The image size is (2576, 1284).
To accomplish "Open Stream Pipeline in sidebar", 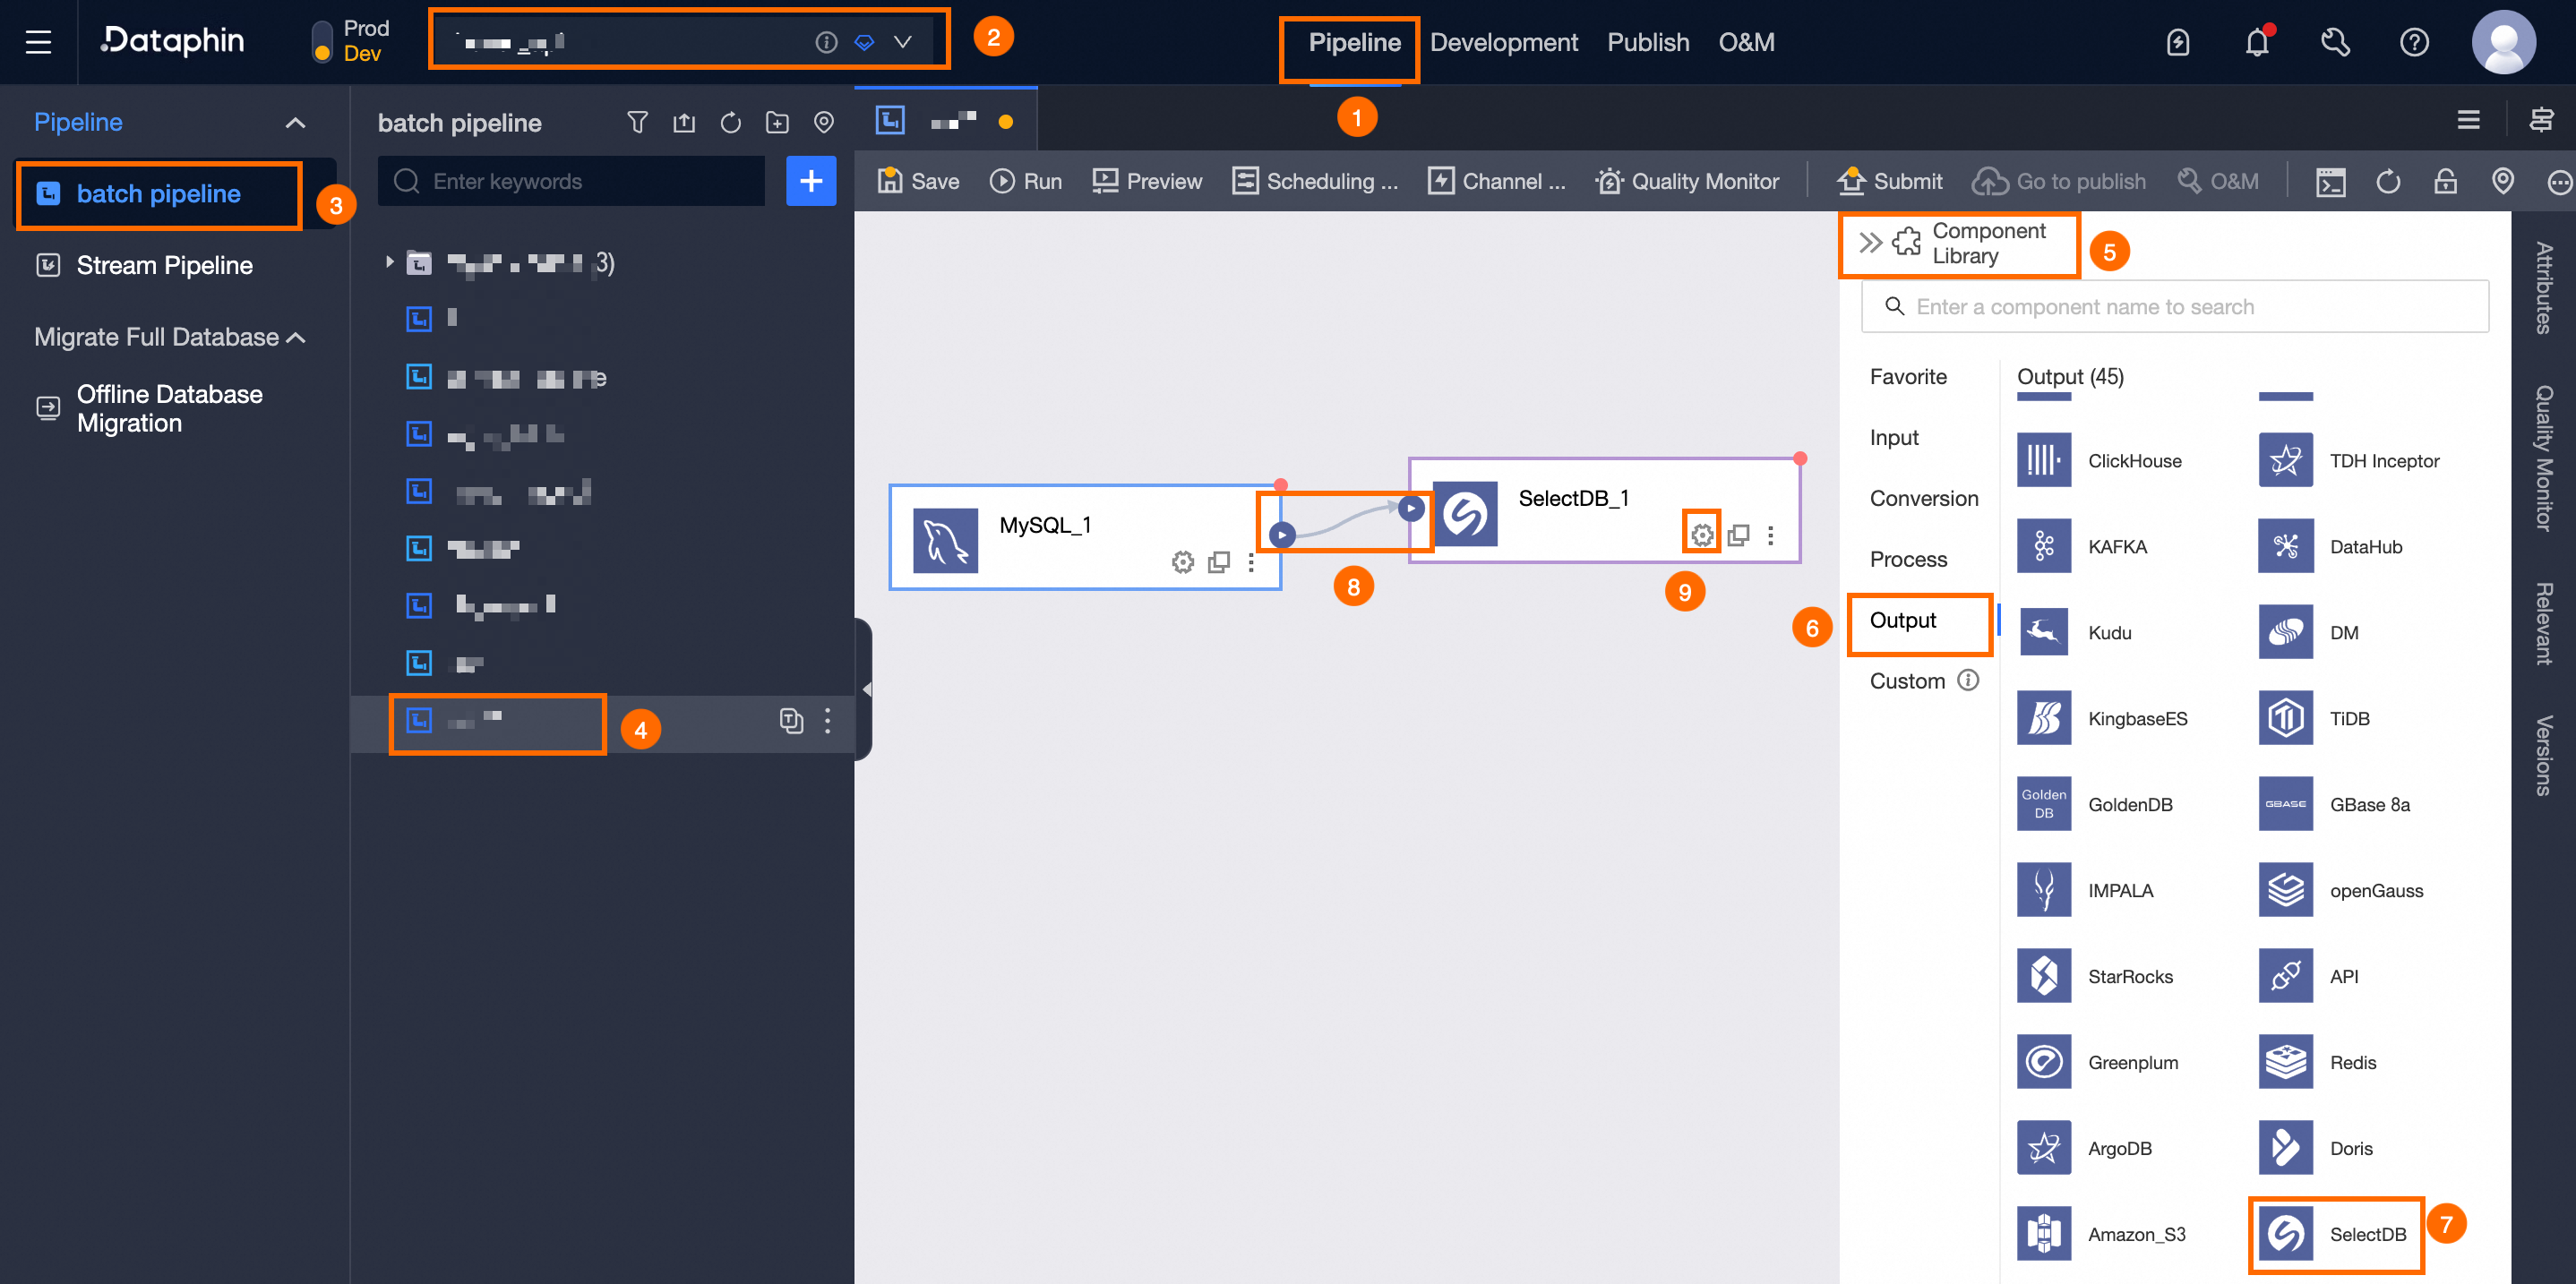I will point(164,265).
